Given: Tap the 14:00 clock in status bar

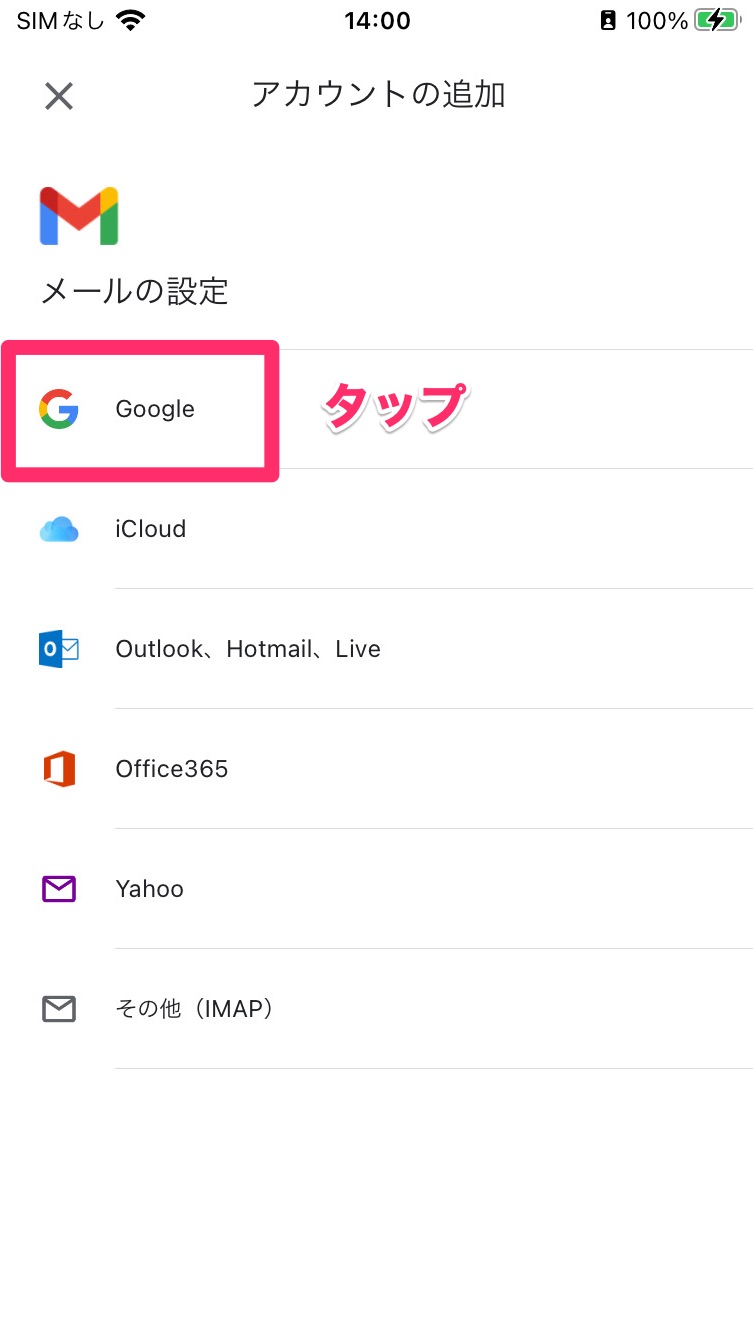Looking at the screenshot, I should 377,20.
